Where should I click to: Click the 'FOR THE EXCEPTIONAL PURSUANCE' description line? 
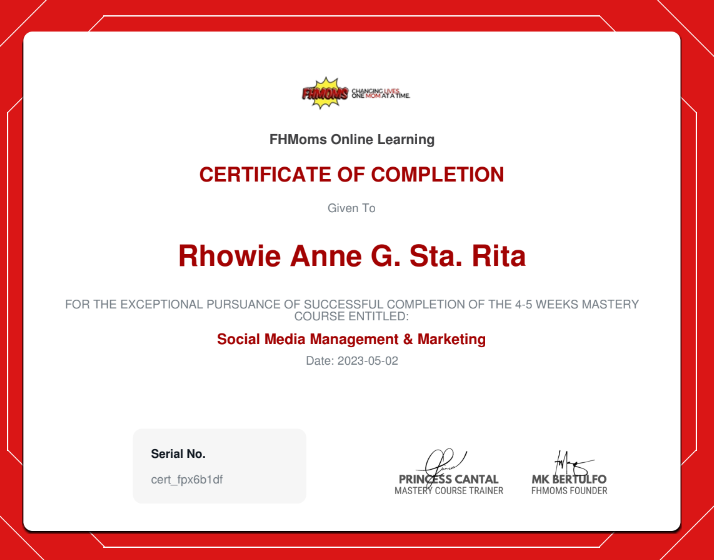[x=352, y=304]
